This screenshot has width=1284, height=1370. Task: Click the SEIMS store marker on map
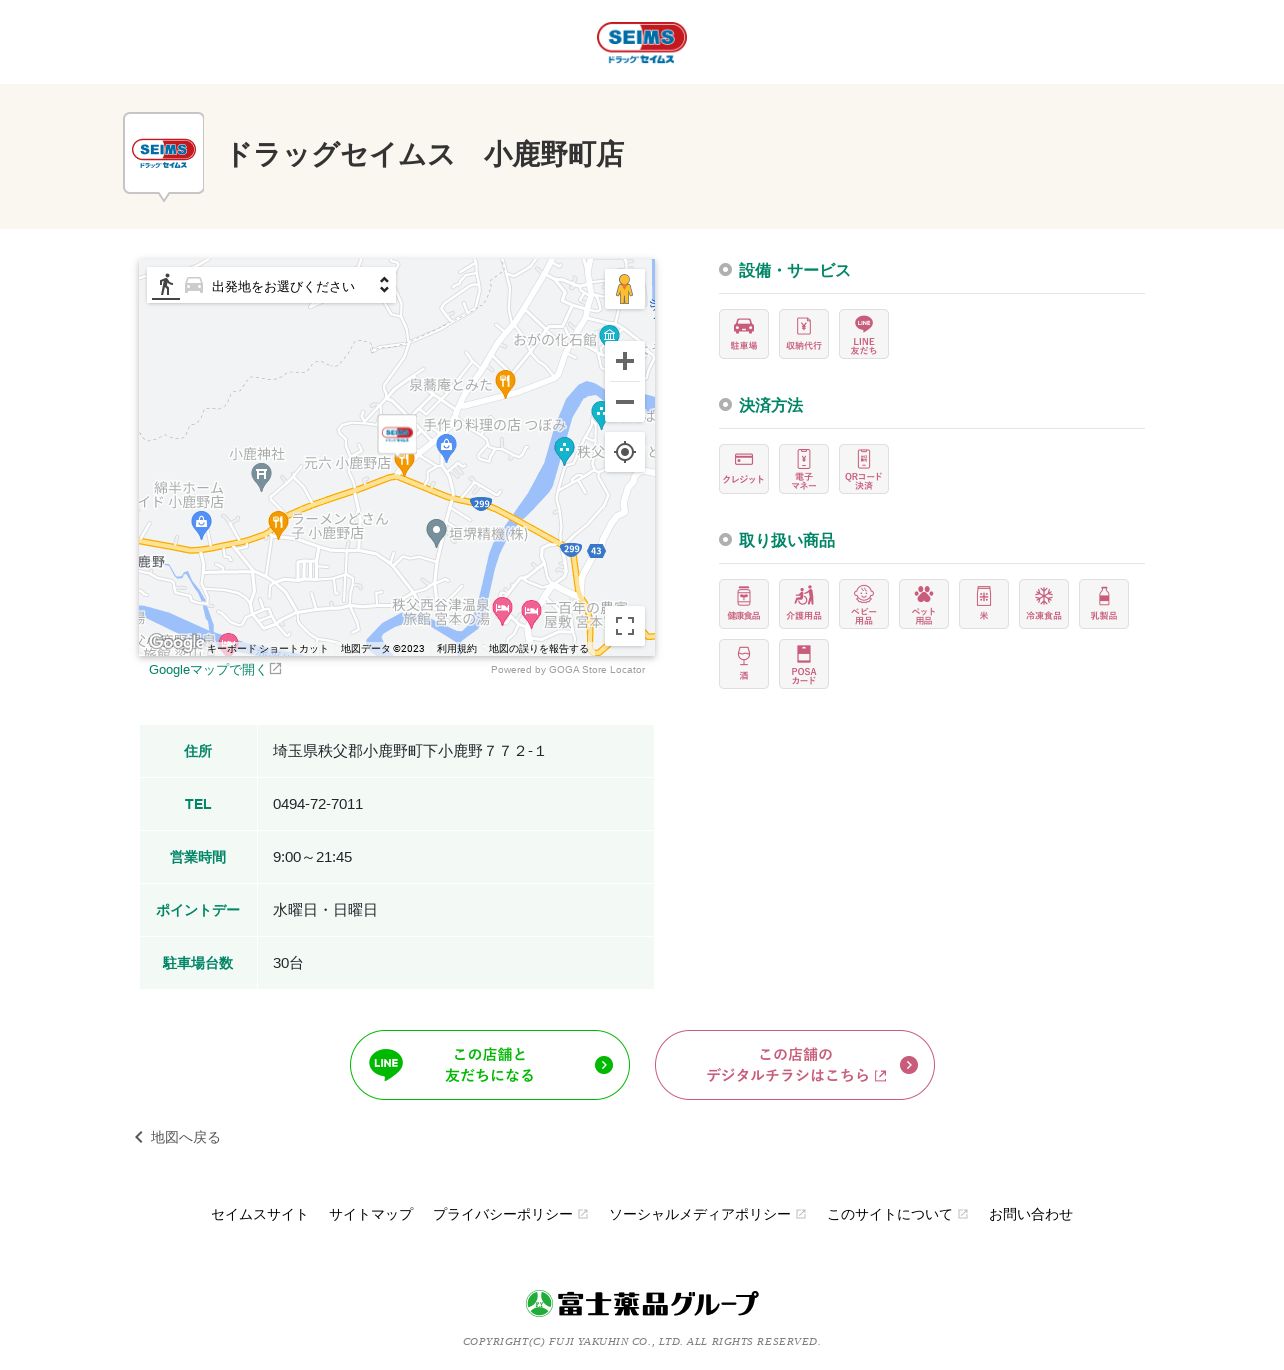point(398,435)
